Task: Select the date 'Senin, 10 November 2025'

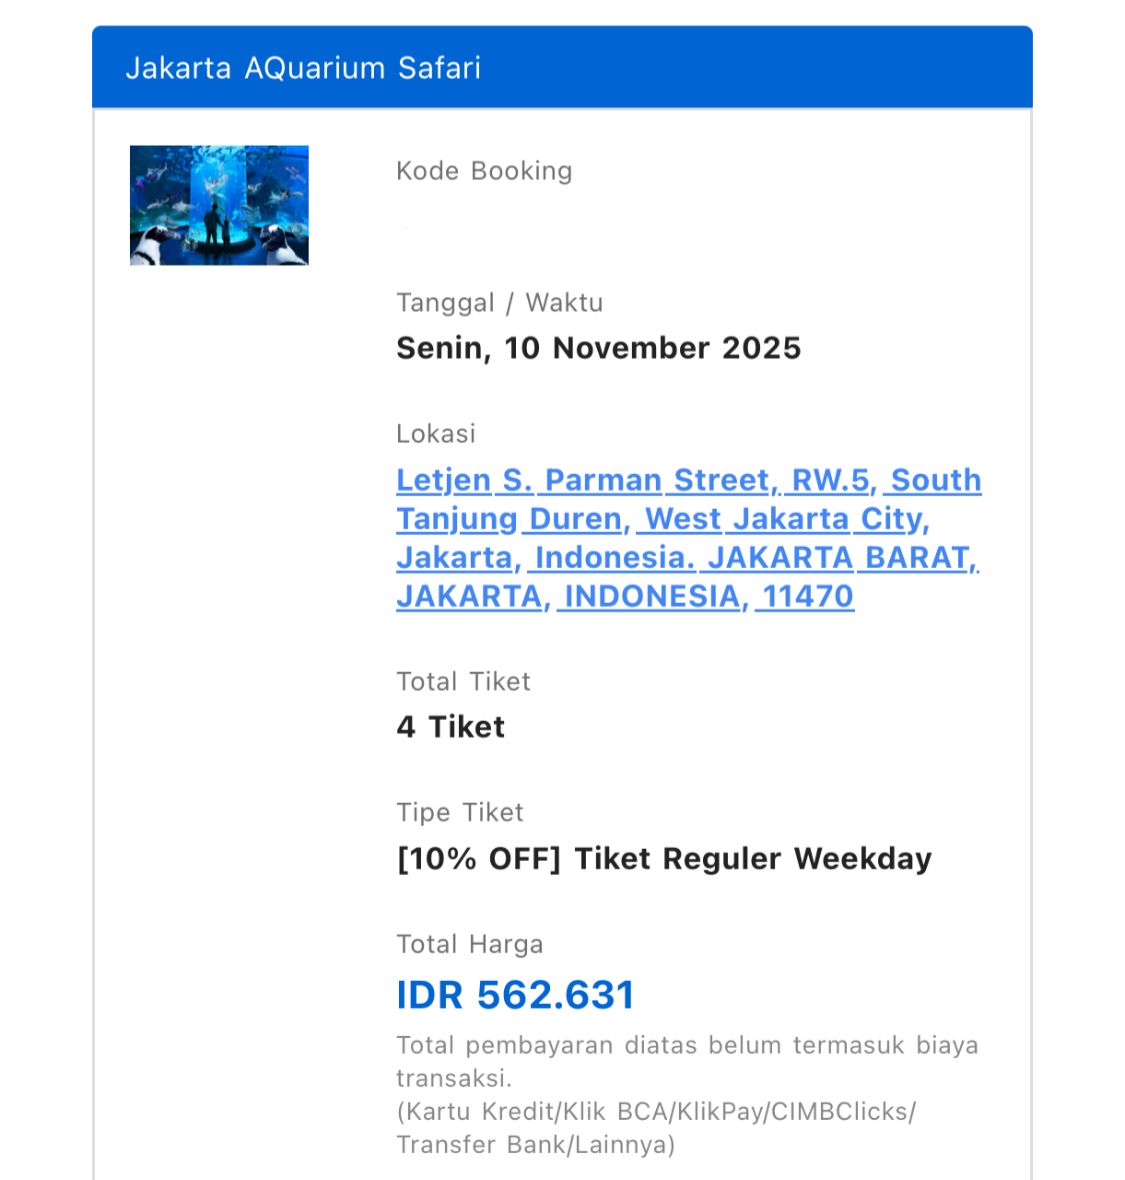Action: coord(598,348)
